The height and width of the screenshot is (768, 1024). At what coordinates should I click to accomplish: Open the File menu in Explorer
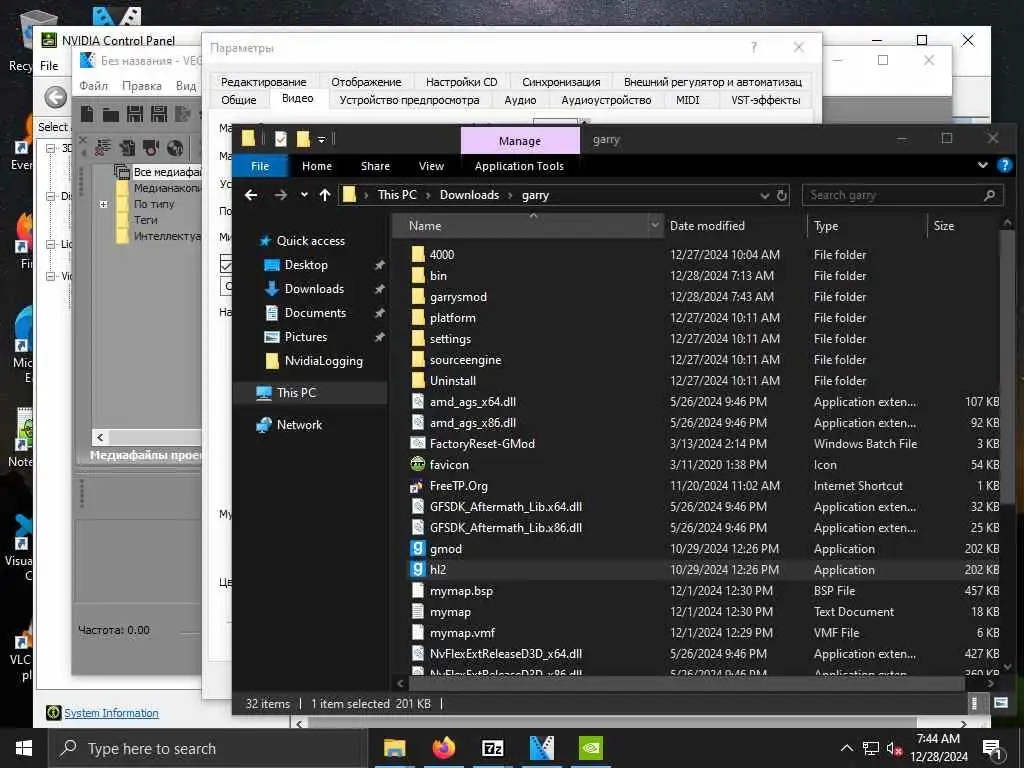tap(260, 166)
